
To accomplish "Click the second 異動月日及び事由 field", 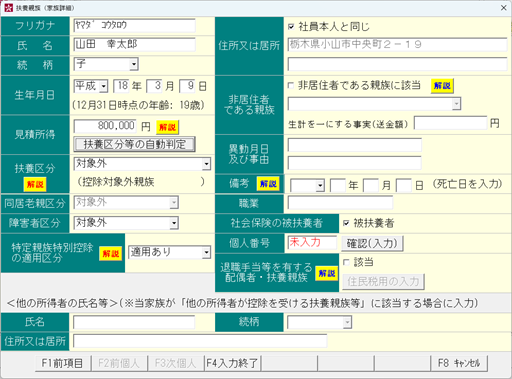I will [x=355, y=163].
